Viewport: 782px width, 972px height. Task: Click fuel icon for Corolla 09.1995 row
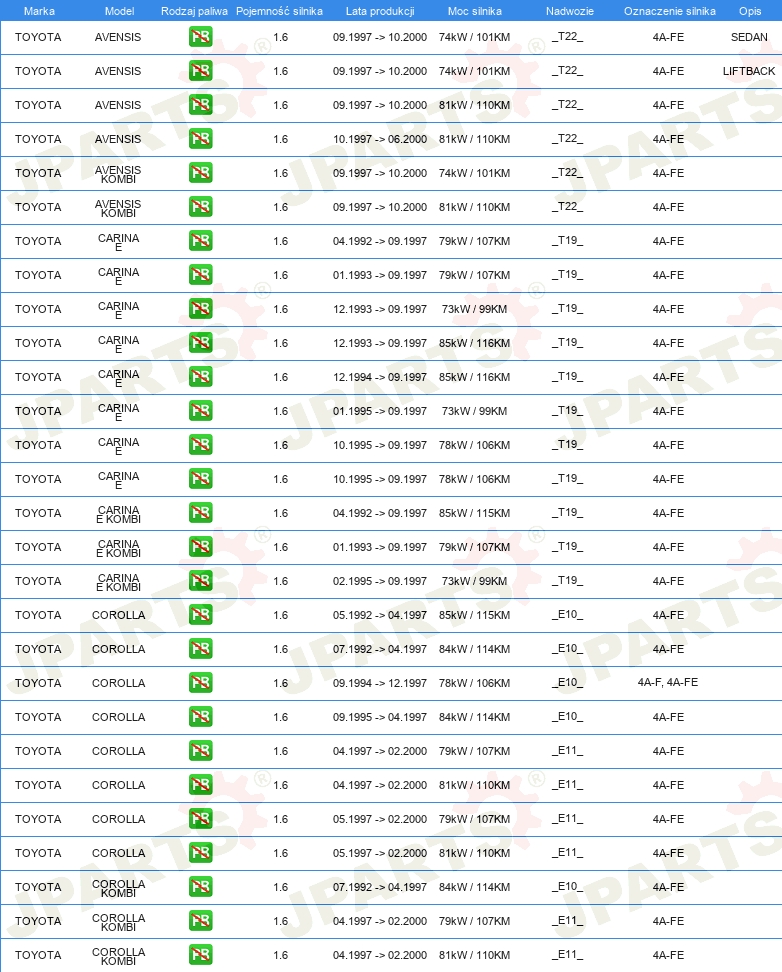coord(200,717)
